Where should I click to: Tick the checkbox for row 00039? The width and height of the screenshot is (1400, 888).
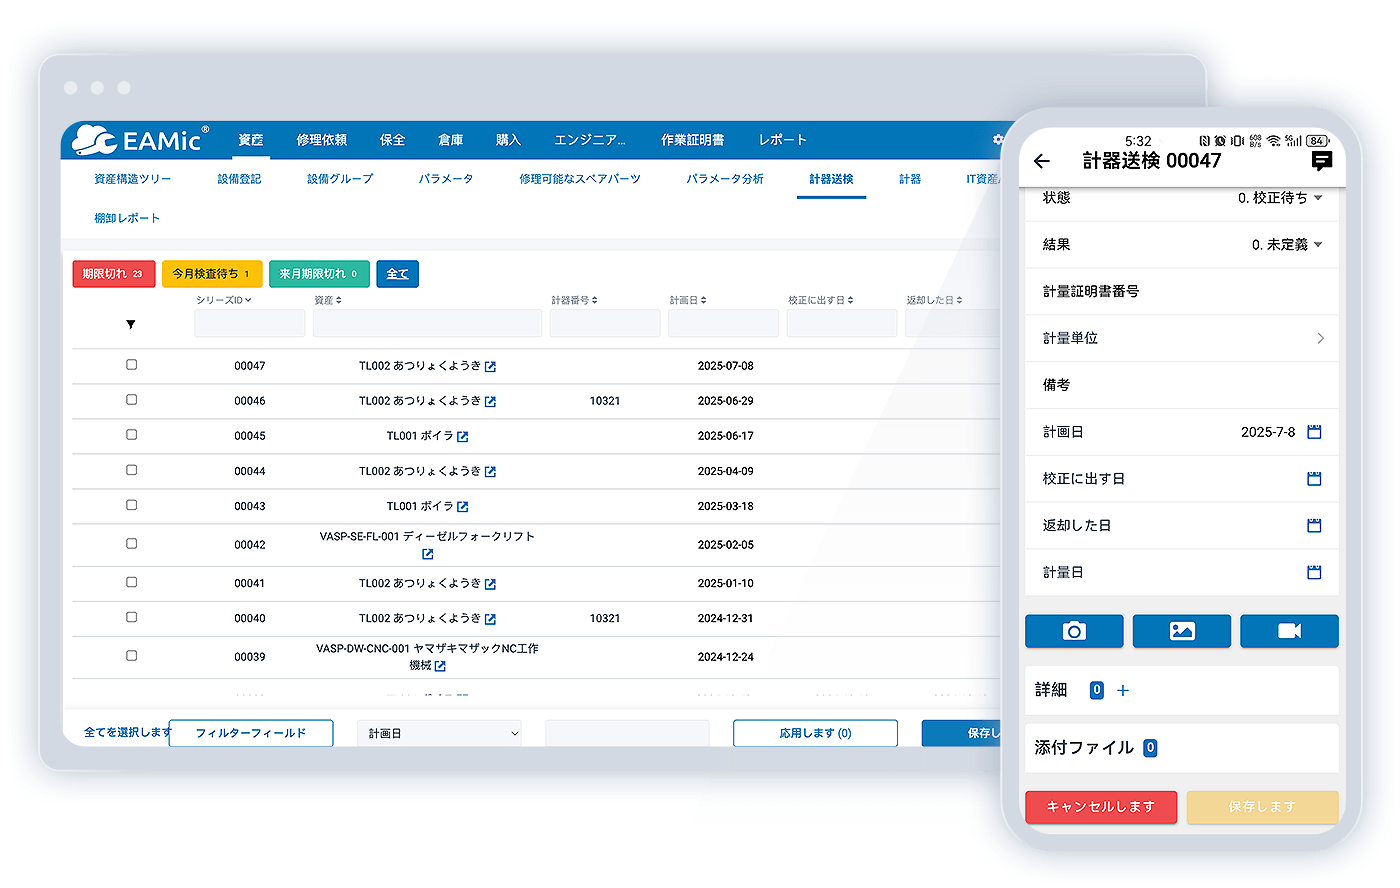click(x=131, y=656)
